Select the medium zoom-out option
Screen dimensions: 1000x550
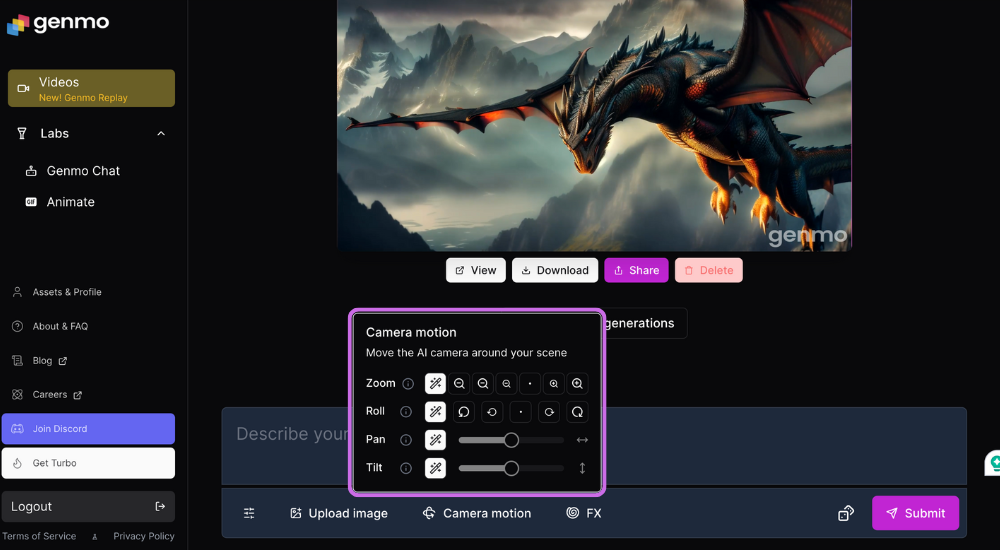(x=483, y=383)
